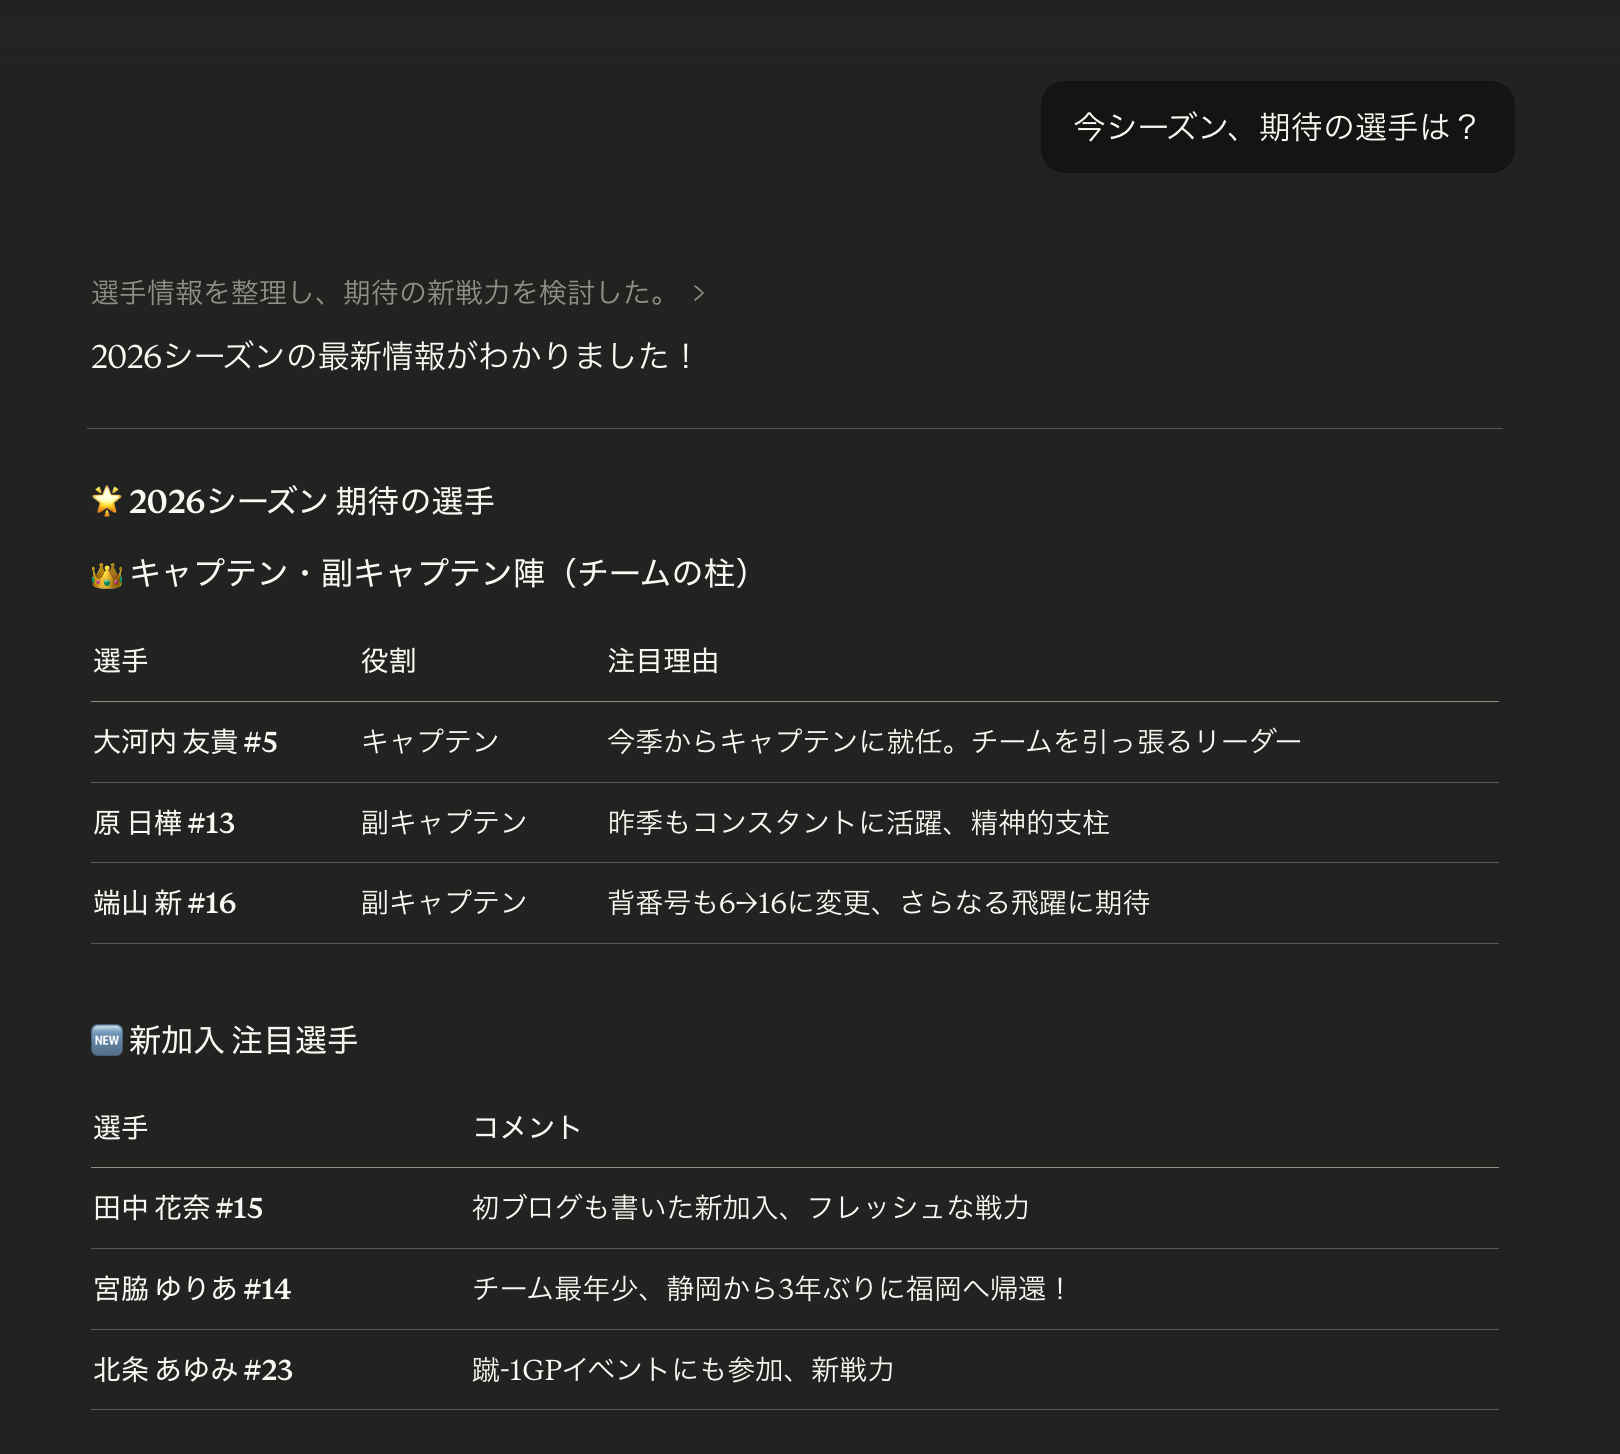
Task: Expand the thought summary 選手情報を整理し chevron
Action: [x=700, y=293]
